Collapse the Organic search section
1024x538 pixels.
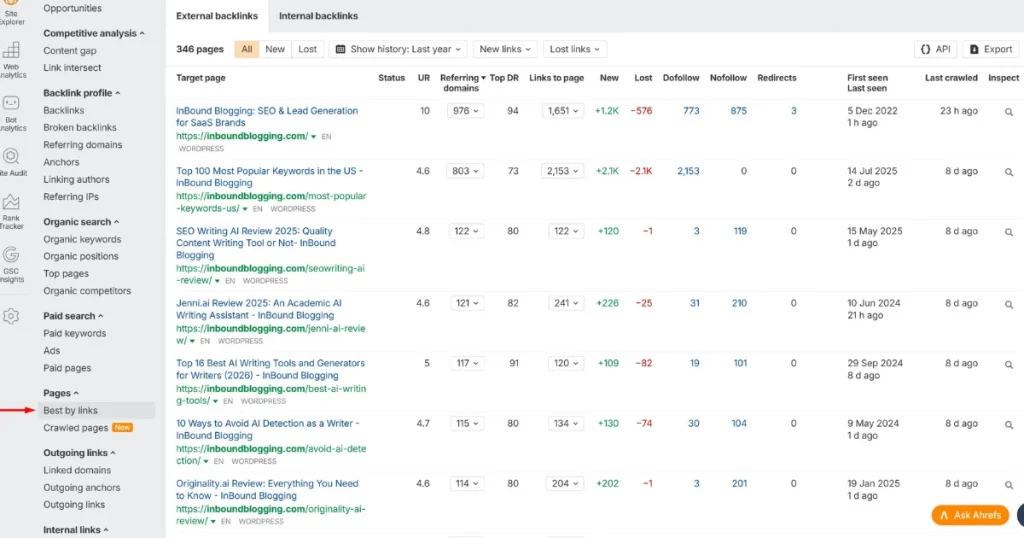tap(81, 222)
